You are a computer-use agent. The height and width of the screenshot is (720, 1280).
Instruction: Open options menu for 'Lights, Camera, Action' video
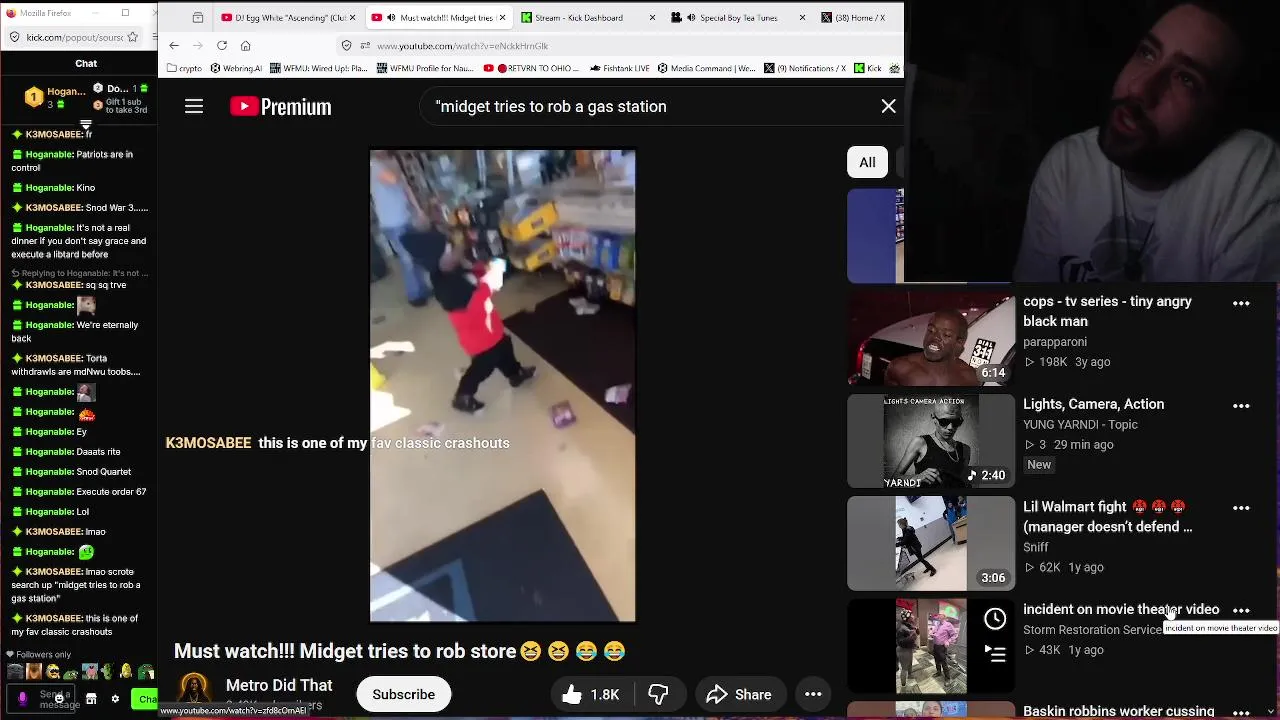(1241, 406)
